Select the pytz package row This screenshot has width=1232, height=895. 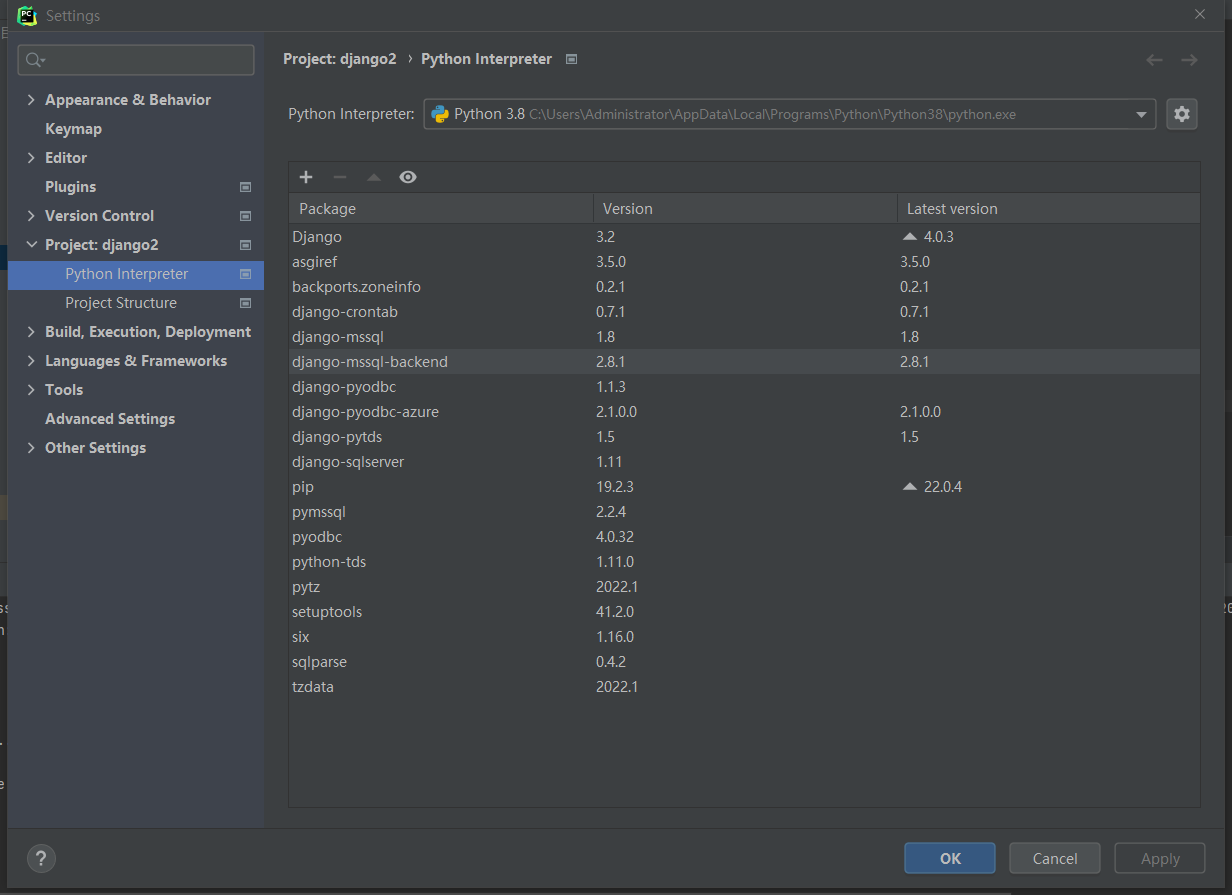(x=744, y=587)
